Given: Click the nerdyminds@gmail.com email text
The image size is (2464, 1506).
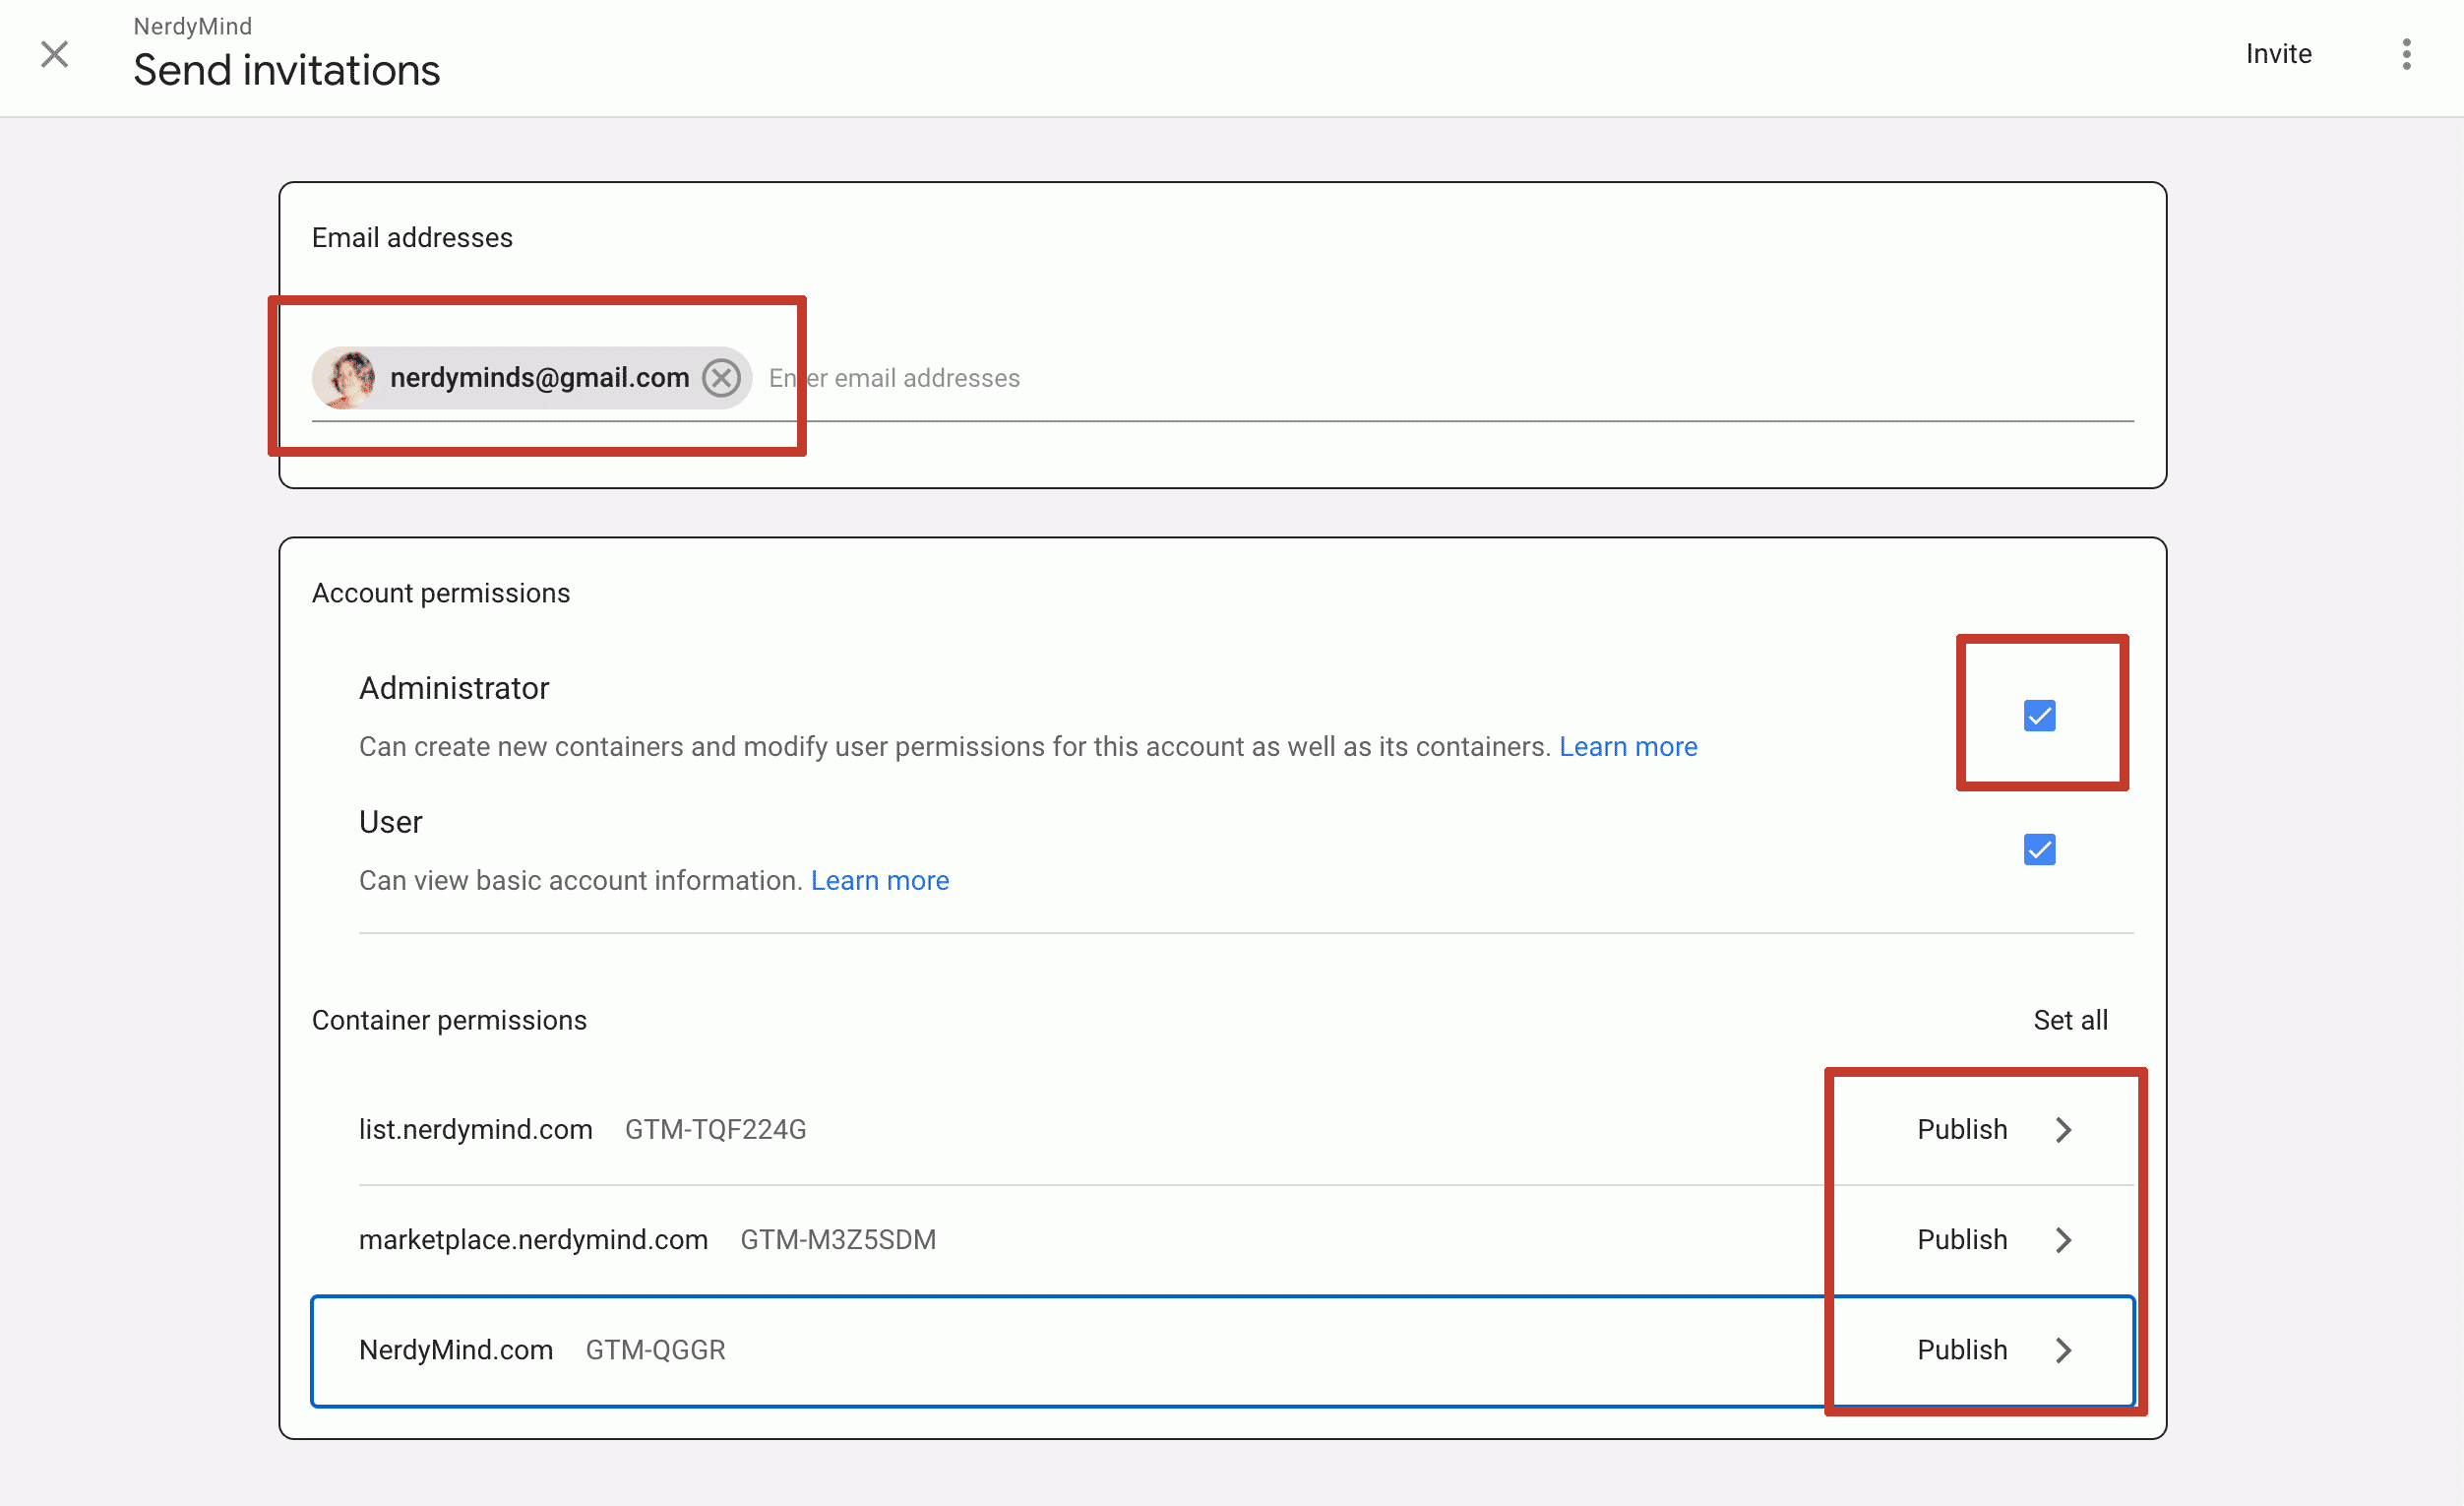Looking at the screenshot, I should (540, 378).
